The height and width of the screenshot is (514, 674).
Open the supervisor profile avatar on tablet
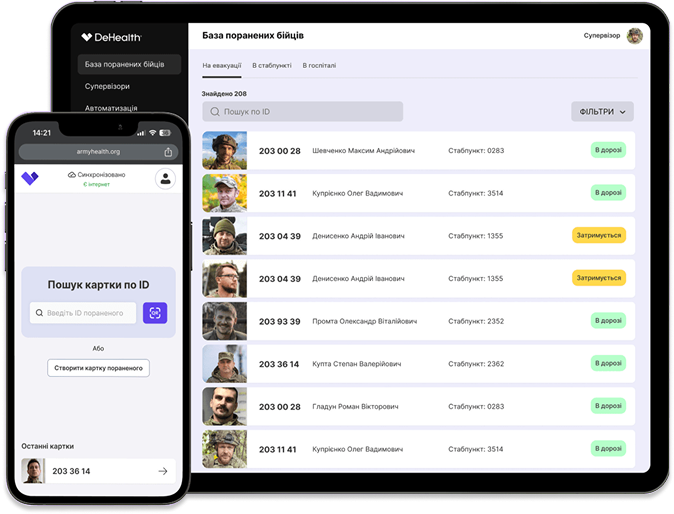634,36
